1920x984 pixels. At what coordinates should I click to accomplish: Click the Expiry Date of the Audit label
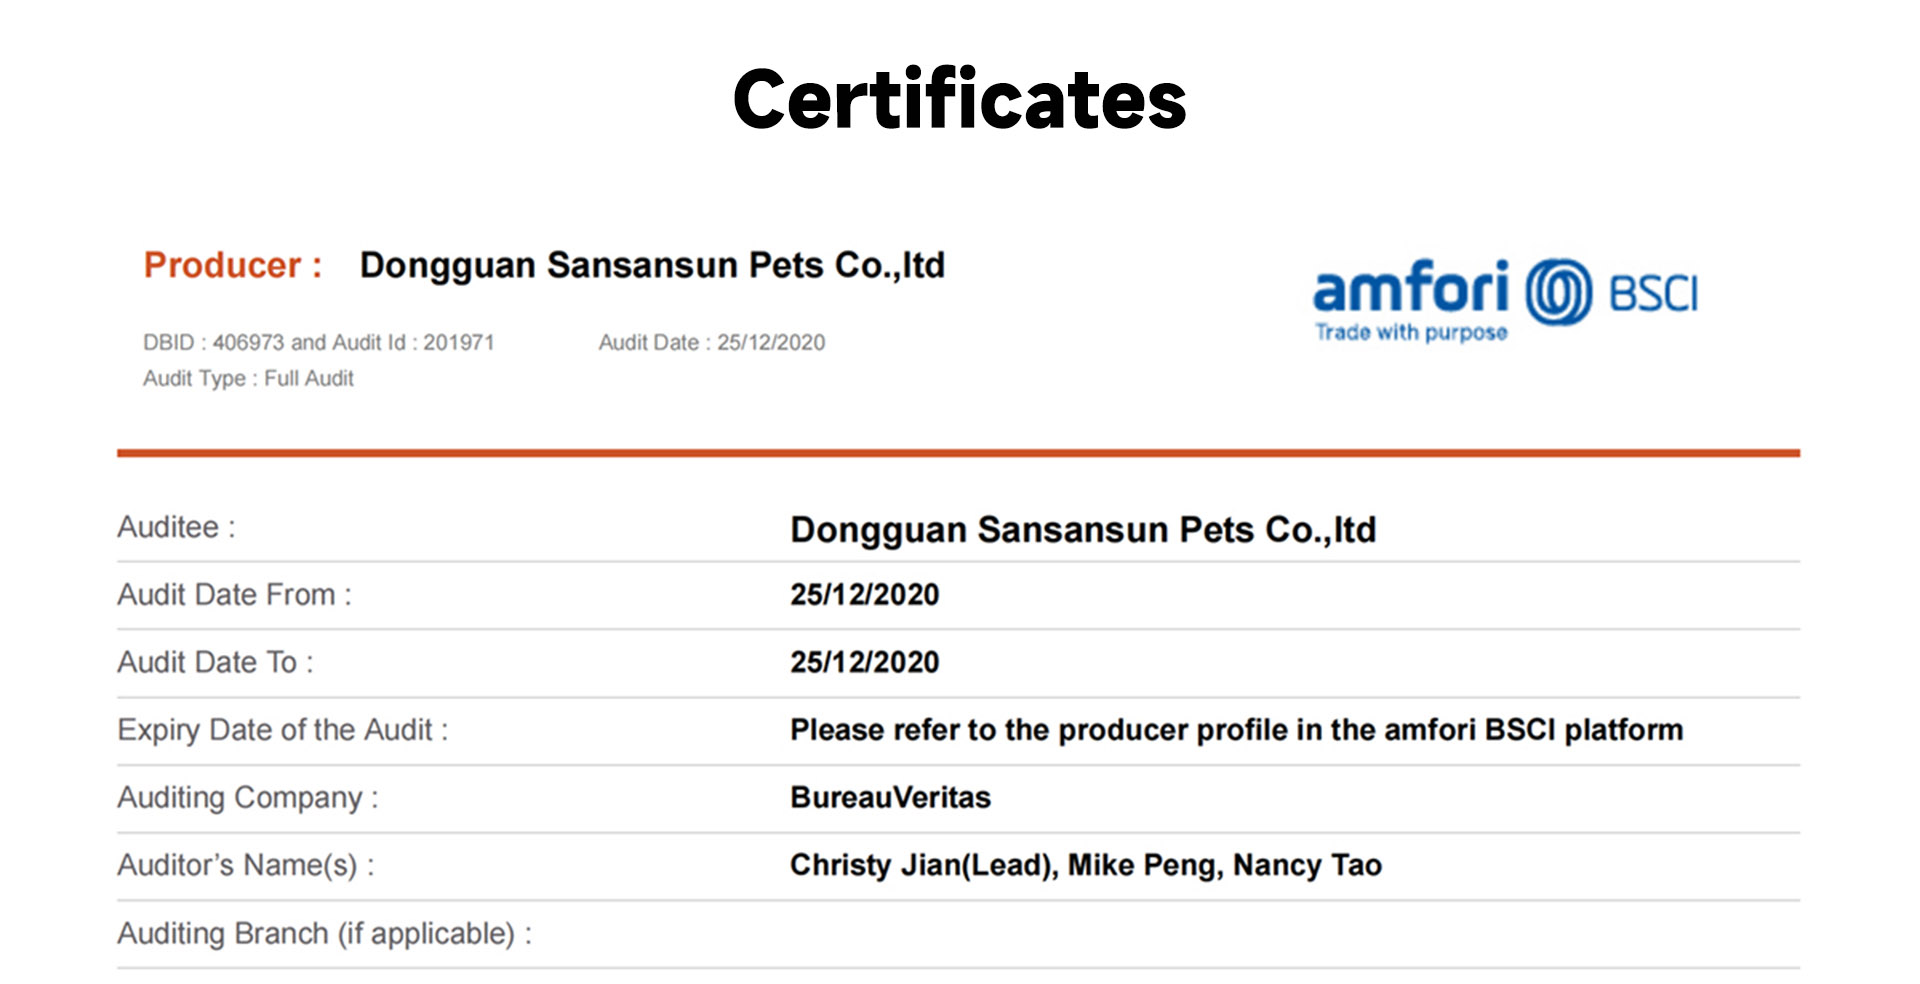click(x=283, y=730)
